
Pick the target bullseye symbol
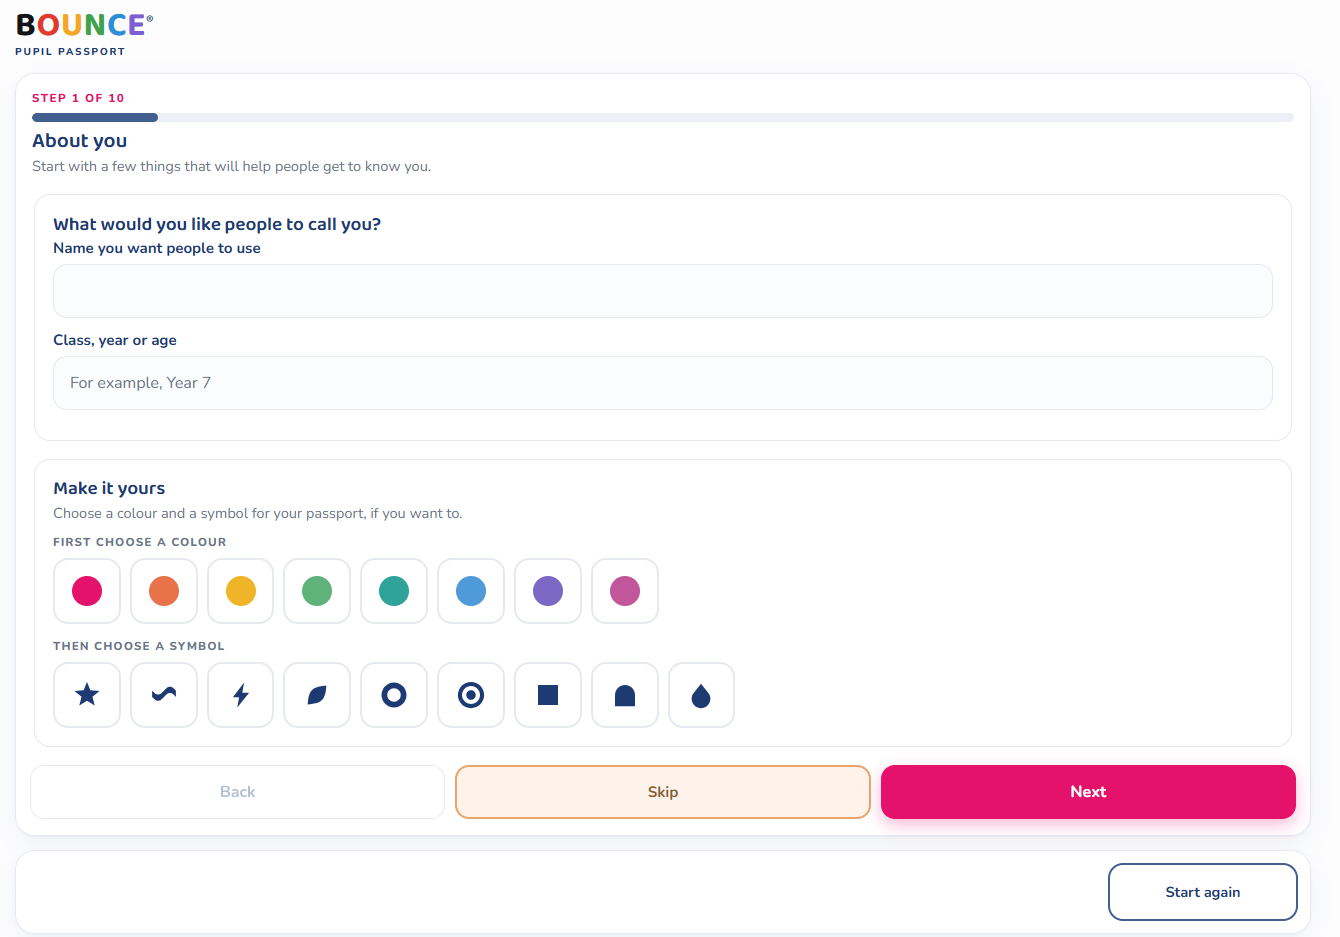coord(471,695)
